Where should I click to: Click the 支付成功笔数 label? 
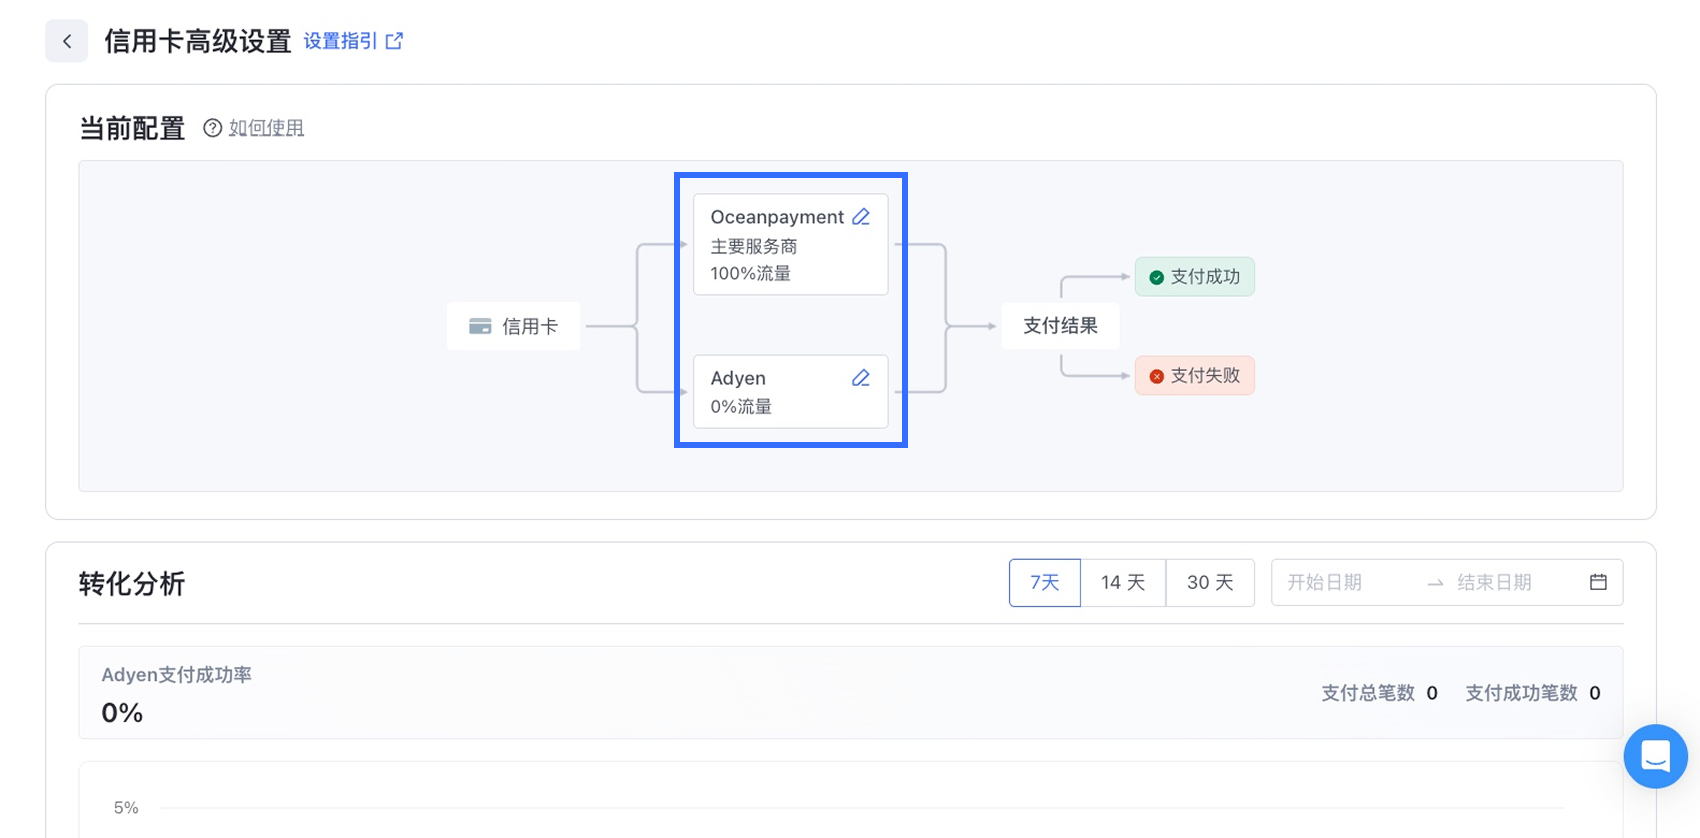[1521, 693]
